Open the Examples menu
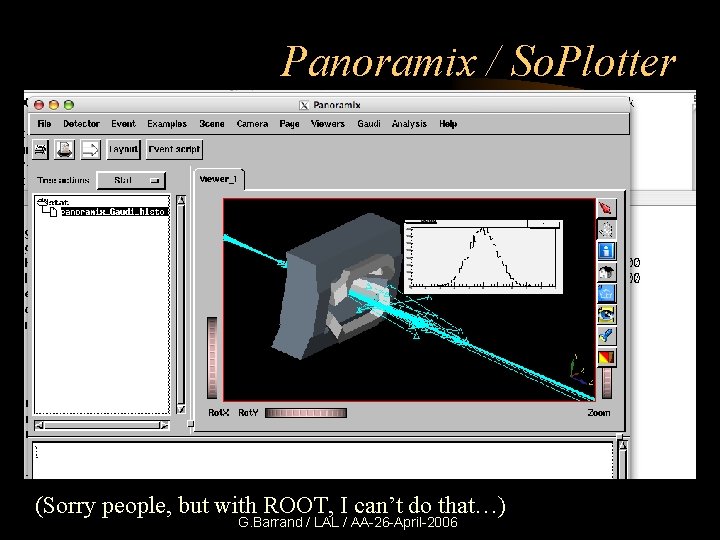720x540 pixels. [x=167, y=124]
